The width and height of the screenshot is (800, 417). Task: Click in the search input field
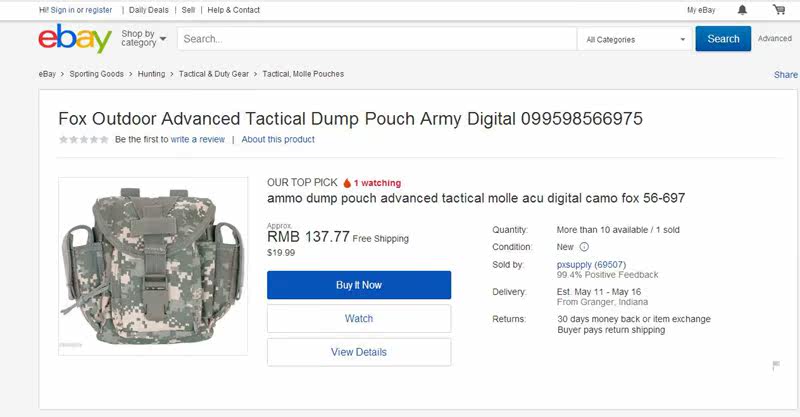[377, 39]
